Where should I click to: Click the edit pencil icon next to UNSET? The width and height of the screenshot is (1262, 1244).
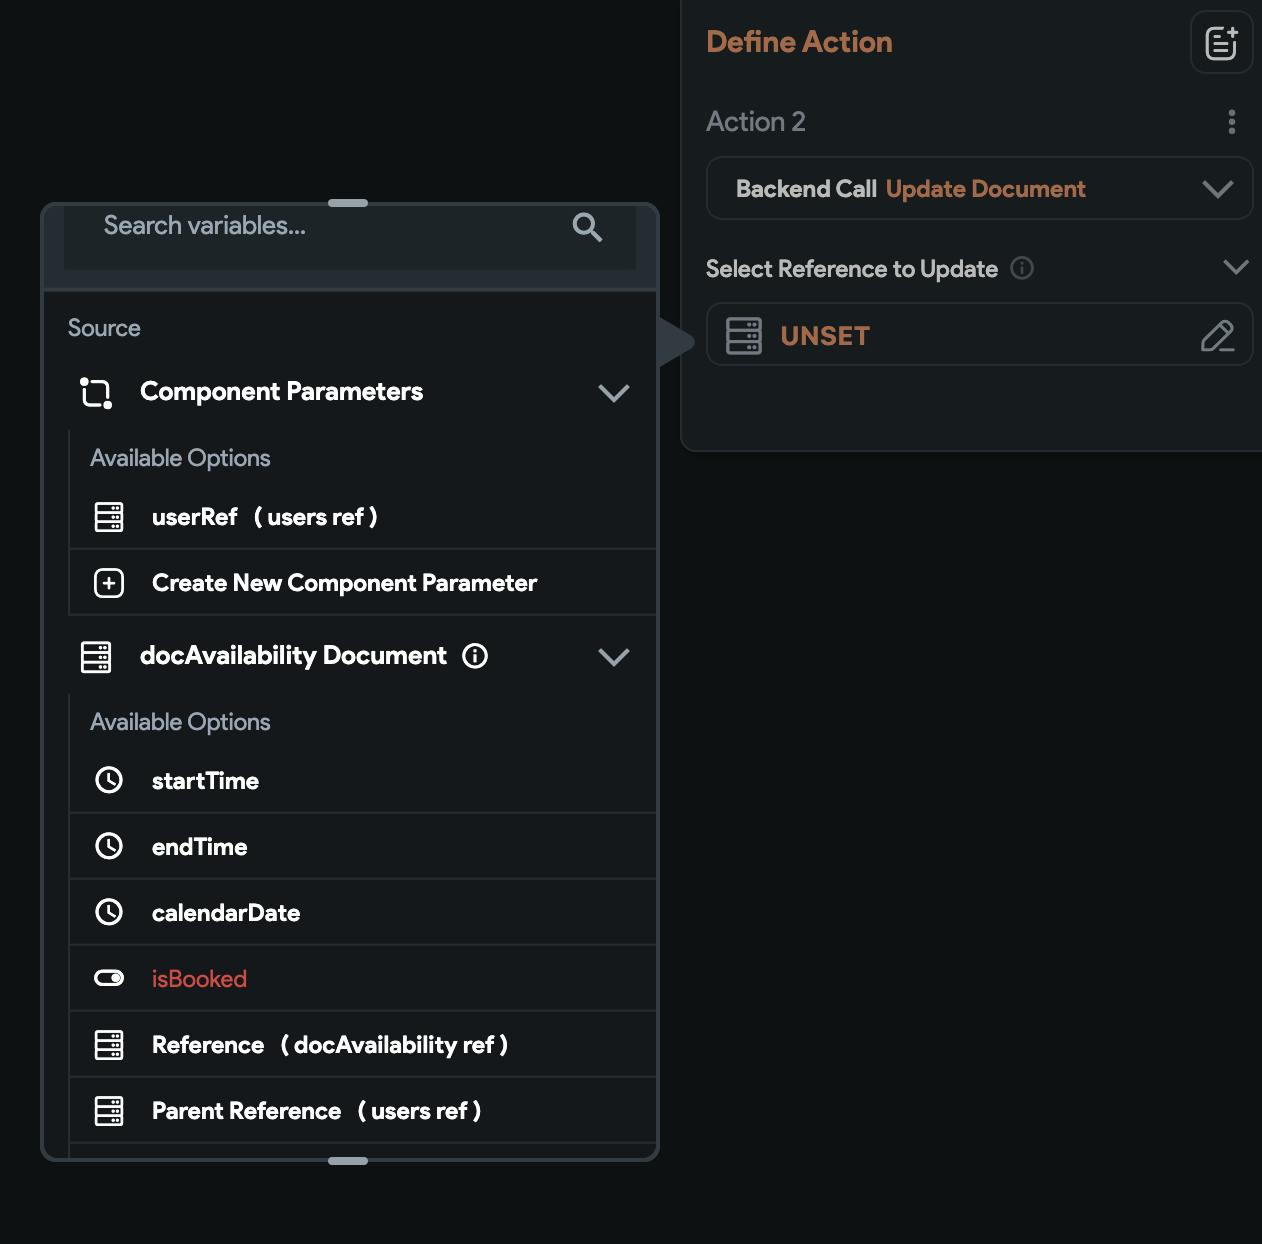pos(1217,336)
